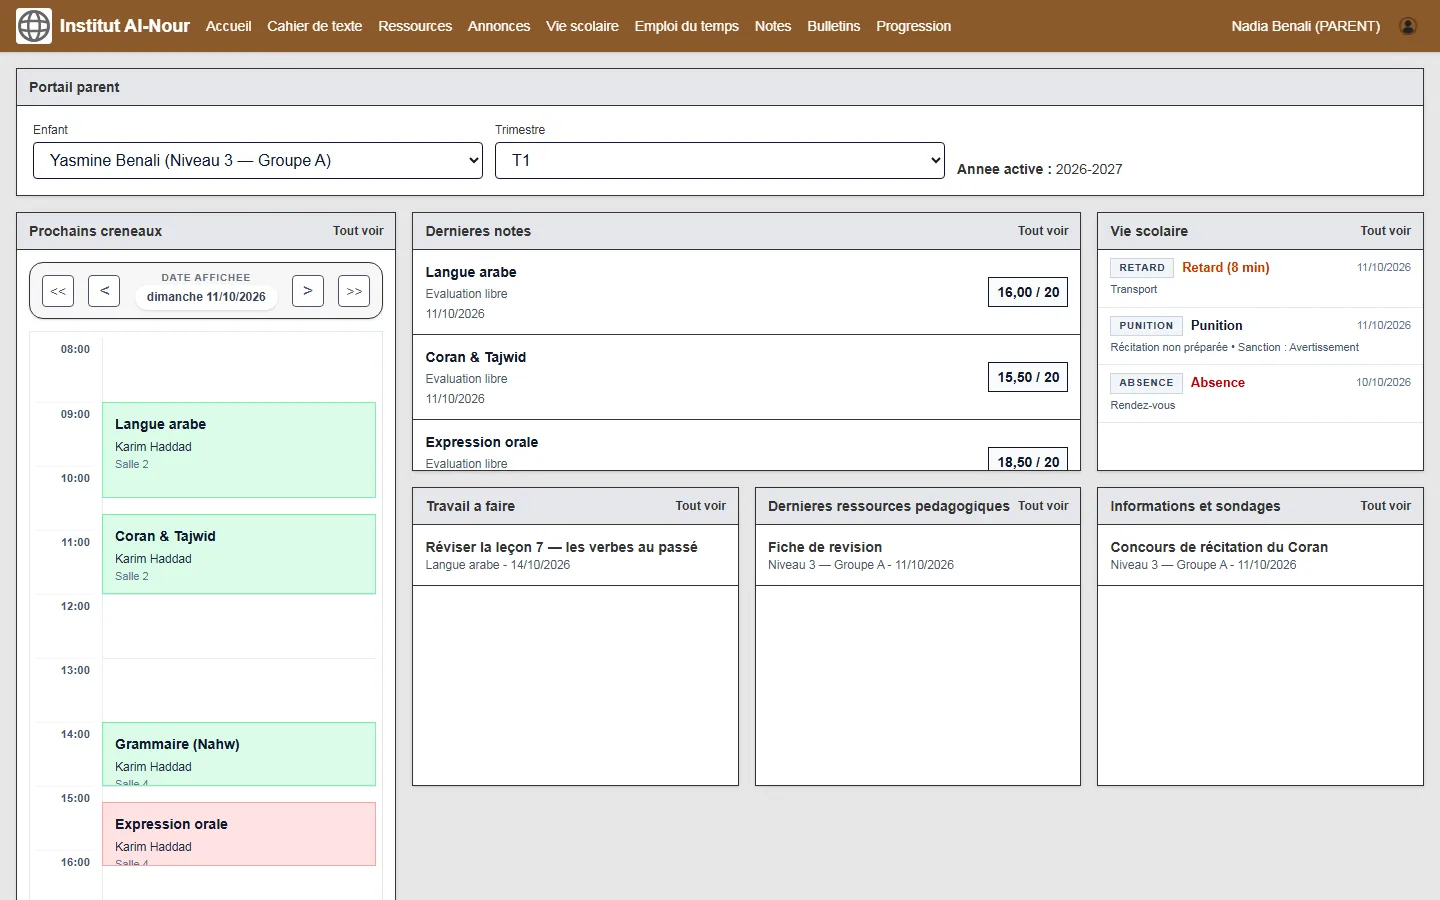Go to Cahier de texte
This screenshot has width=1440, height=900.
[x=315, y=26]
